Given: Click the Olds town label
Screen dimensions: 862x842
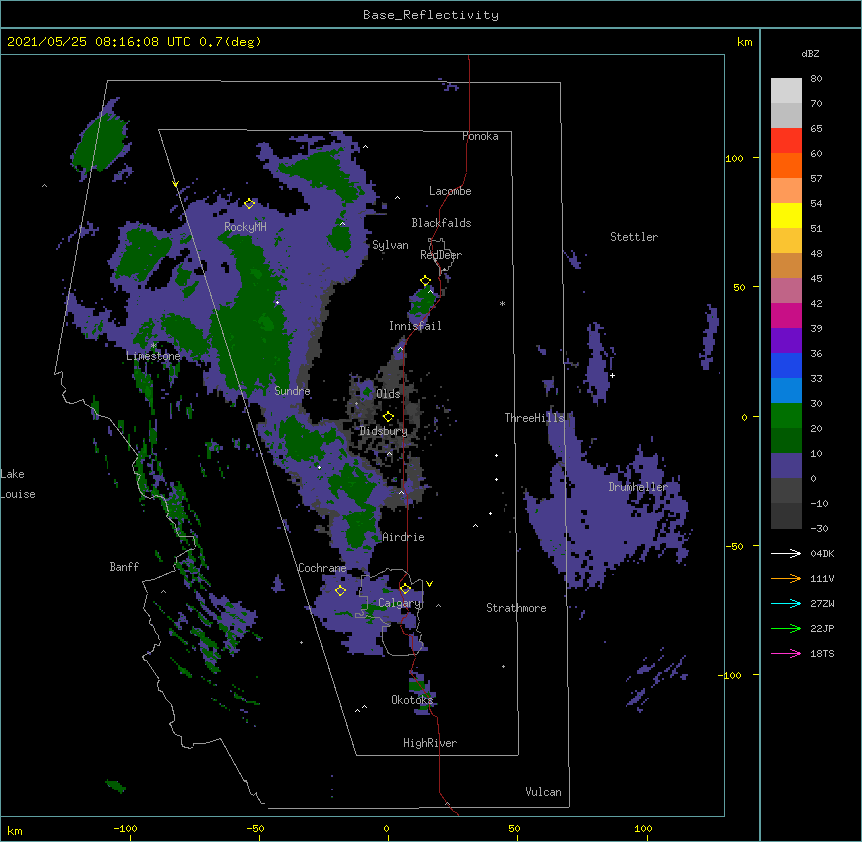Looking at the screenshot, I should tap(388, 394).
